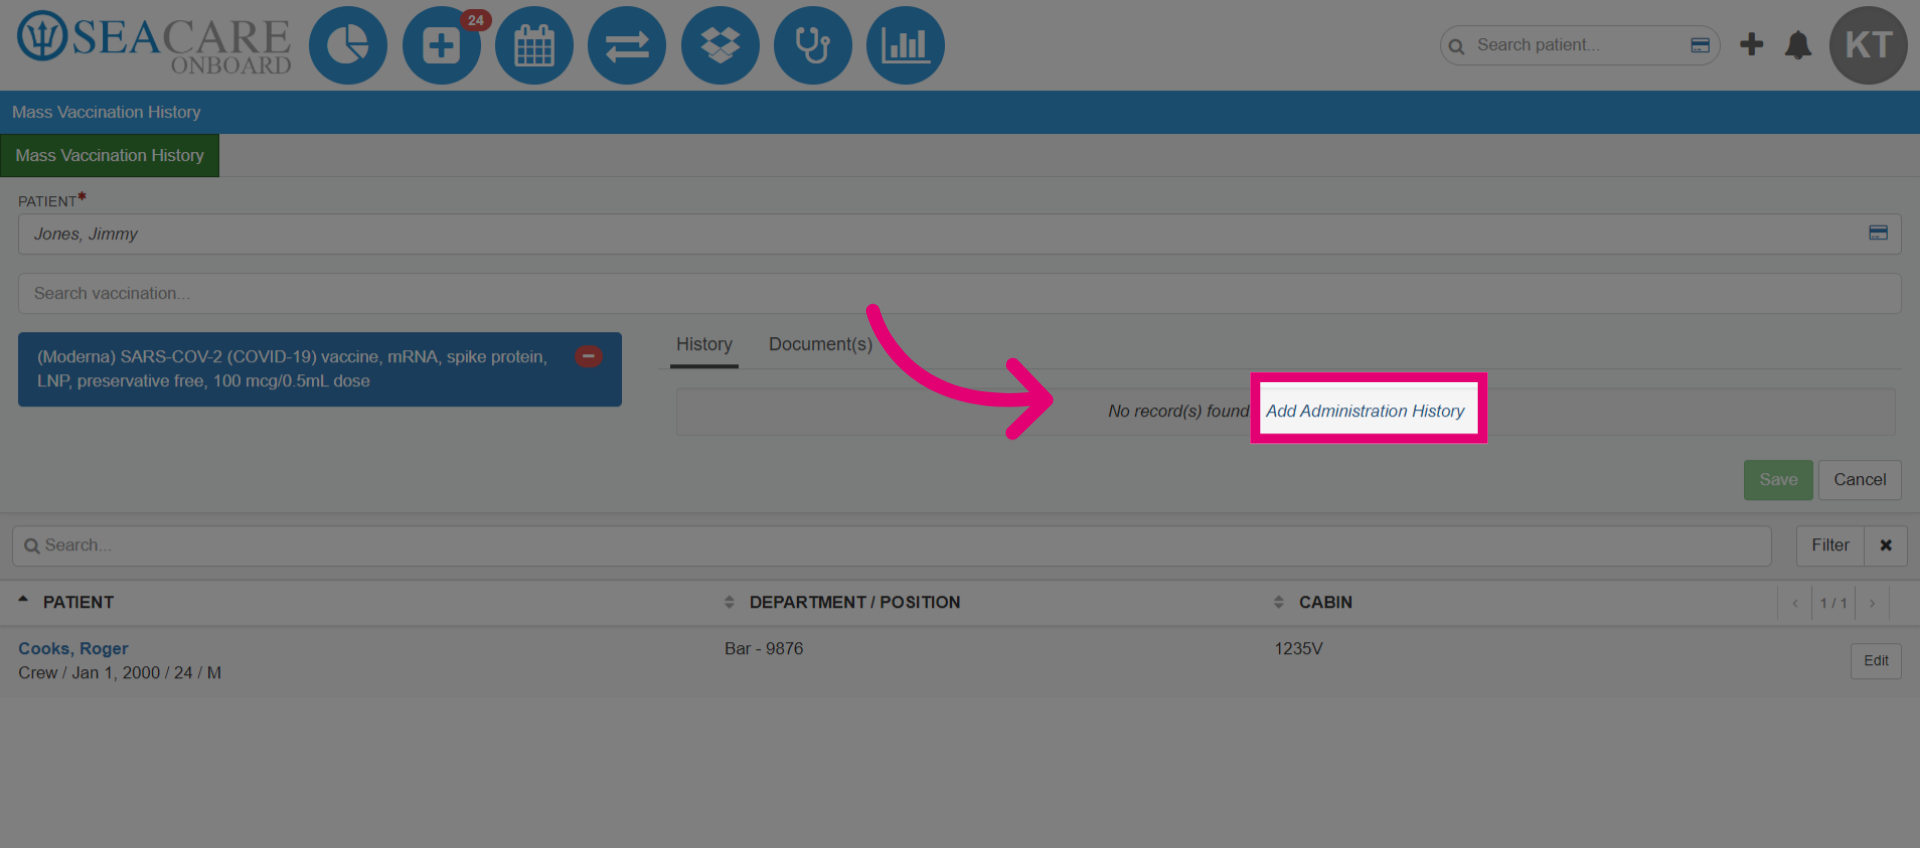
Task: Click Edit for Cooks, Roger
Action: [1876, 661]
